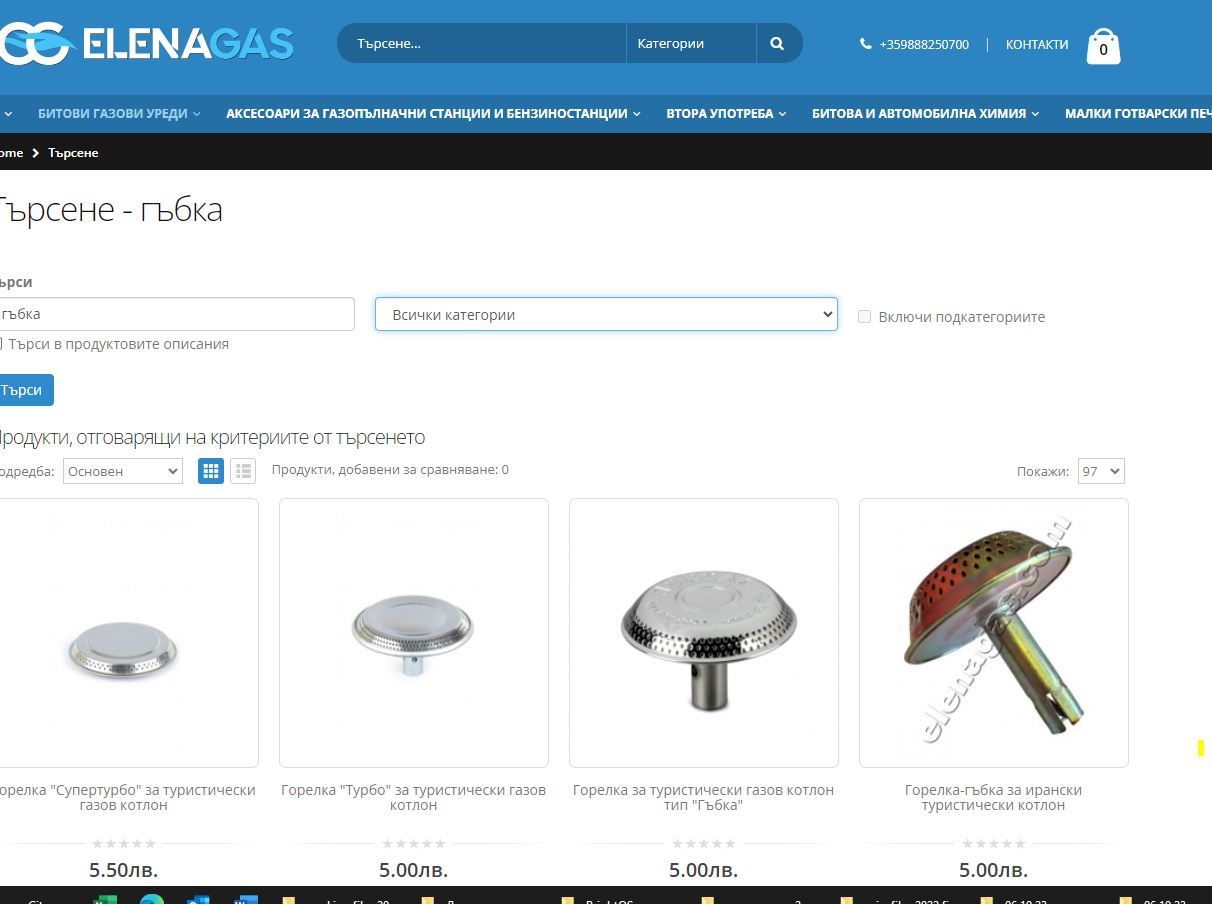Open the БИТОВИ ГАЗОВИ УРЕДИ menu
Screen dimensions: 1212x904
pyautogui.click(x=119, y=113)
